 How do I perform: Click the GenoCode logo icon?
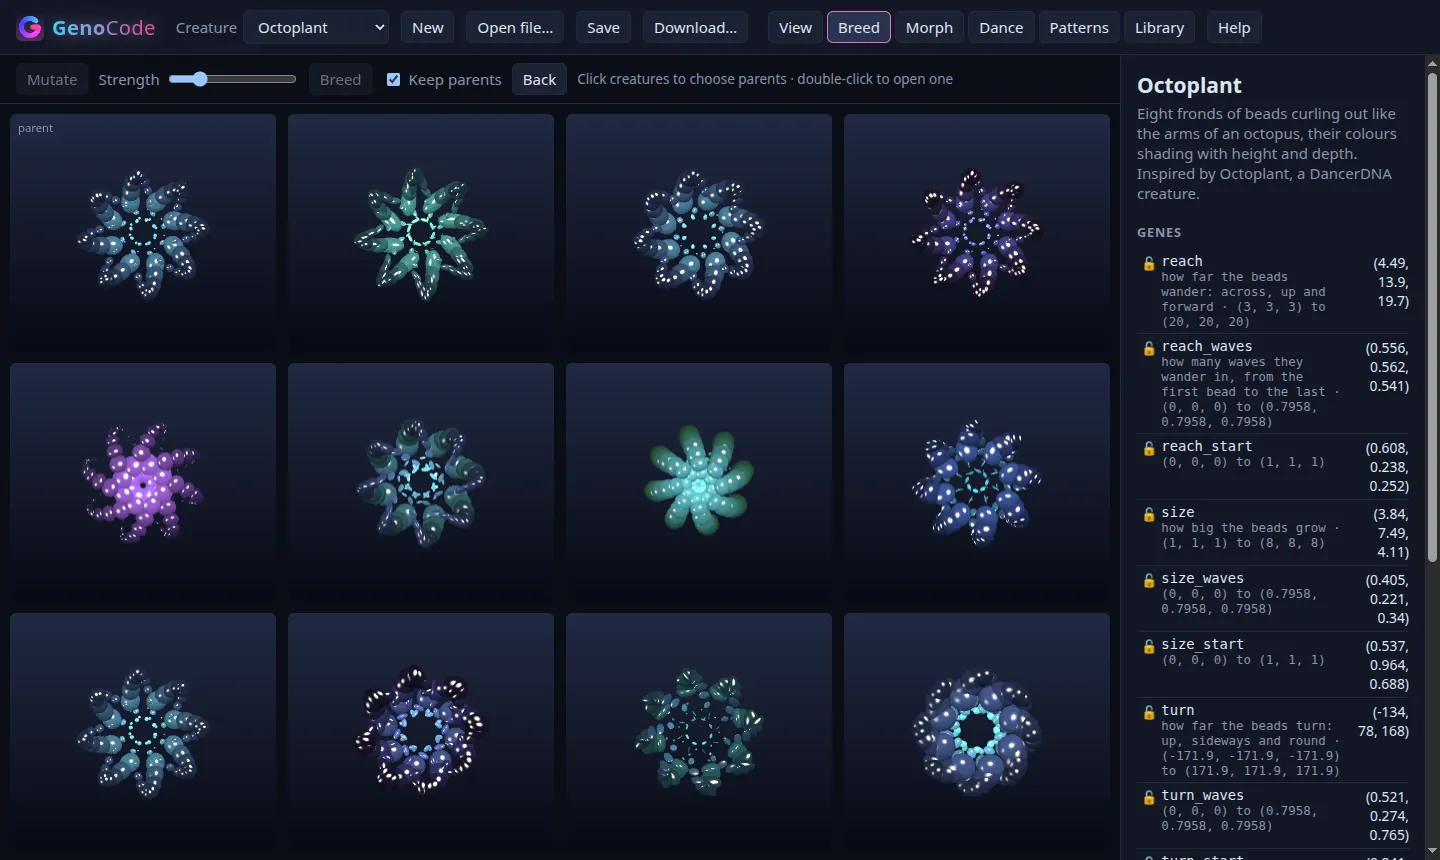pyautogui.click(x=30, y=28)
